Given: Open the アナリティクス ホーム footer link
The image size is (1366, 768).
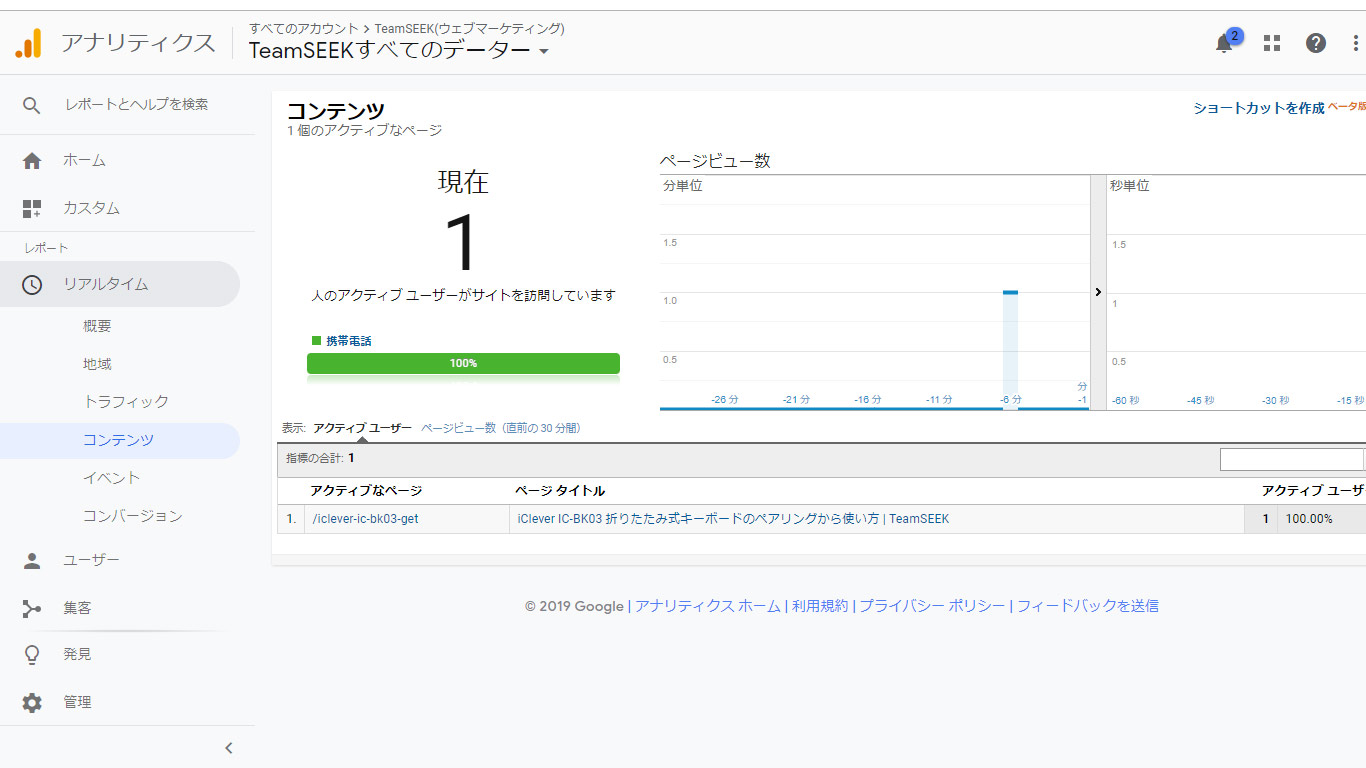Looking at the screenshot, I should point(708,606).
